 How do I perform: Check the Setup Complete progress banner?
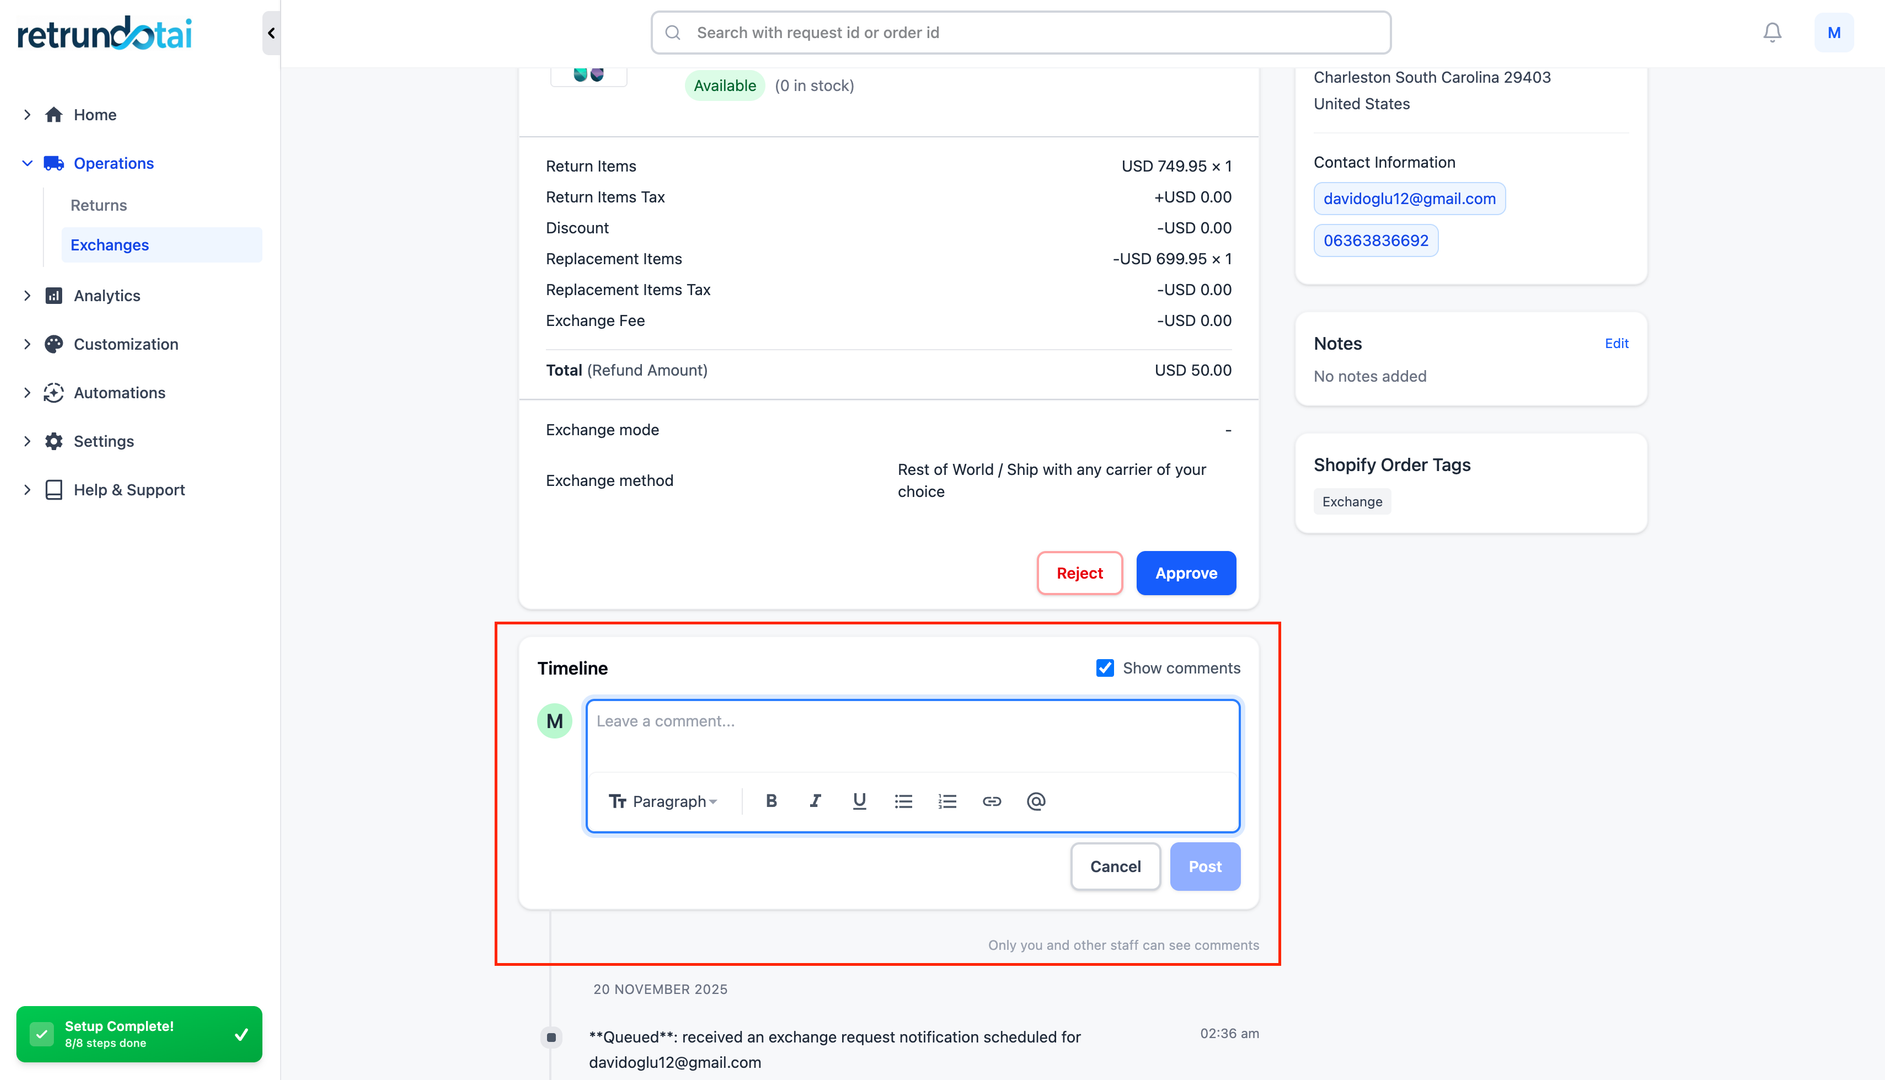[x=139, y=1034]
